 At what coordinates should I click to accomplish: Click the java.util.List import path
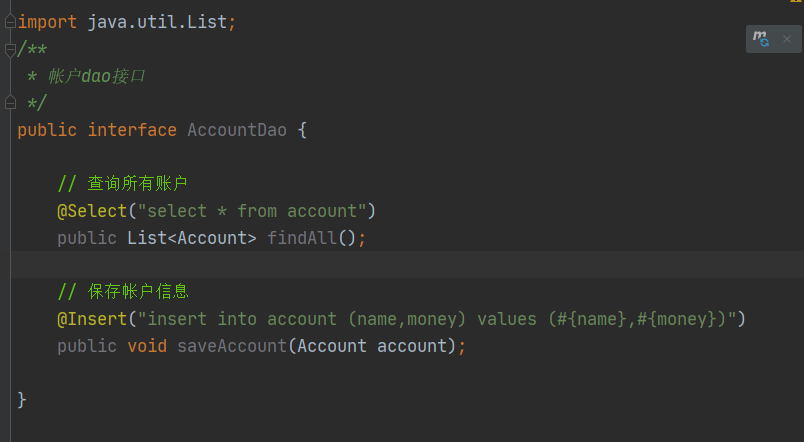tap(157, 22)
